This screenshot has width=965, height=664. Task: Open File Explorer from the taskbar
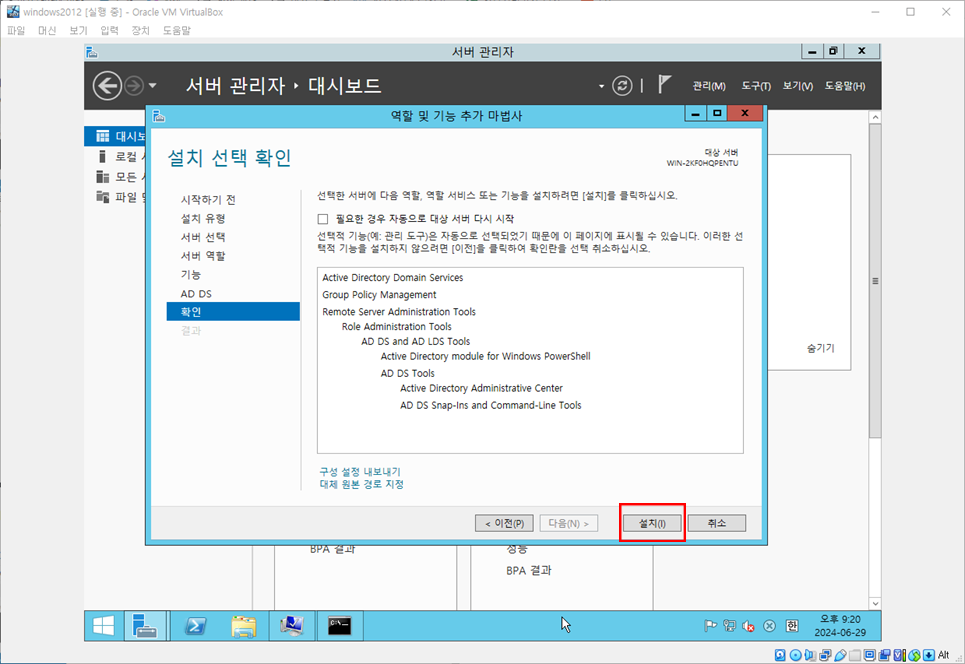(244, 626)
